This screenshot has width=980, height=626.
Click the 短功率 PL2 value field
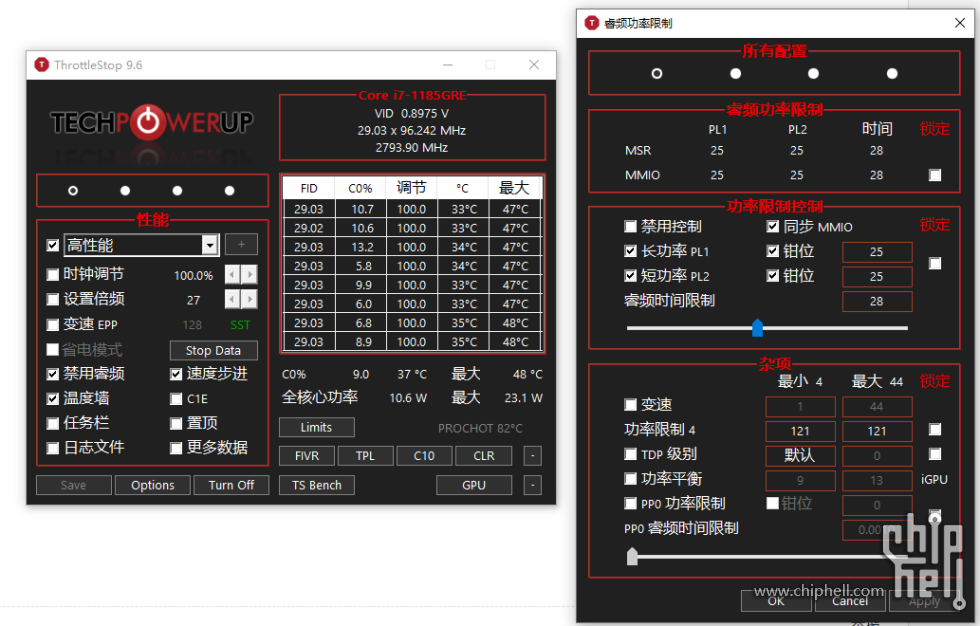pos(877,277)
